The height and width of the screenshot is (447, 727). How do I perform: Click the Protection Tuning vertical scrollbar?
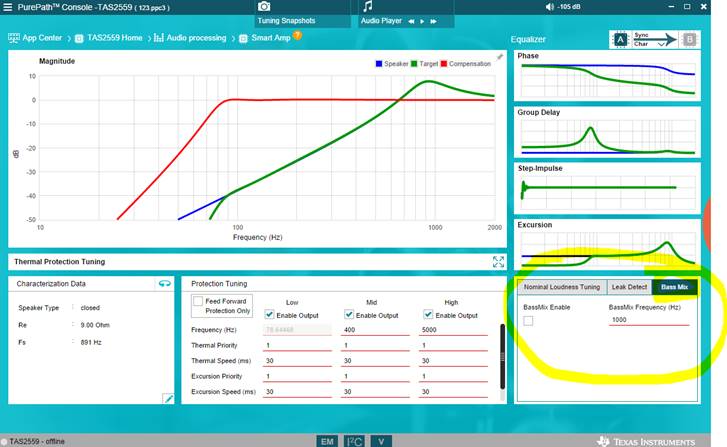pos(502,357)
